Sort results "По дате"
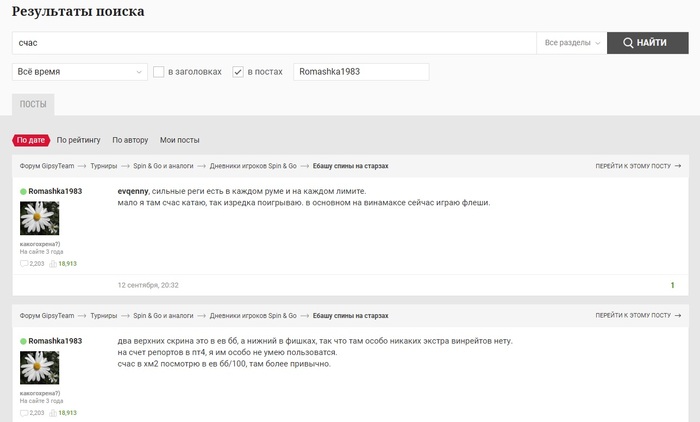This screenshot has width=700, height=422. (31, 140)
